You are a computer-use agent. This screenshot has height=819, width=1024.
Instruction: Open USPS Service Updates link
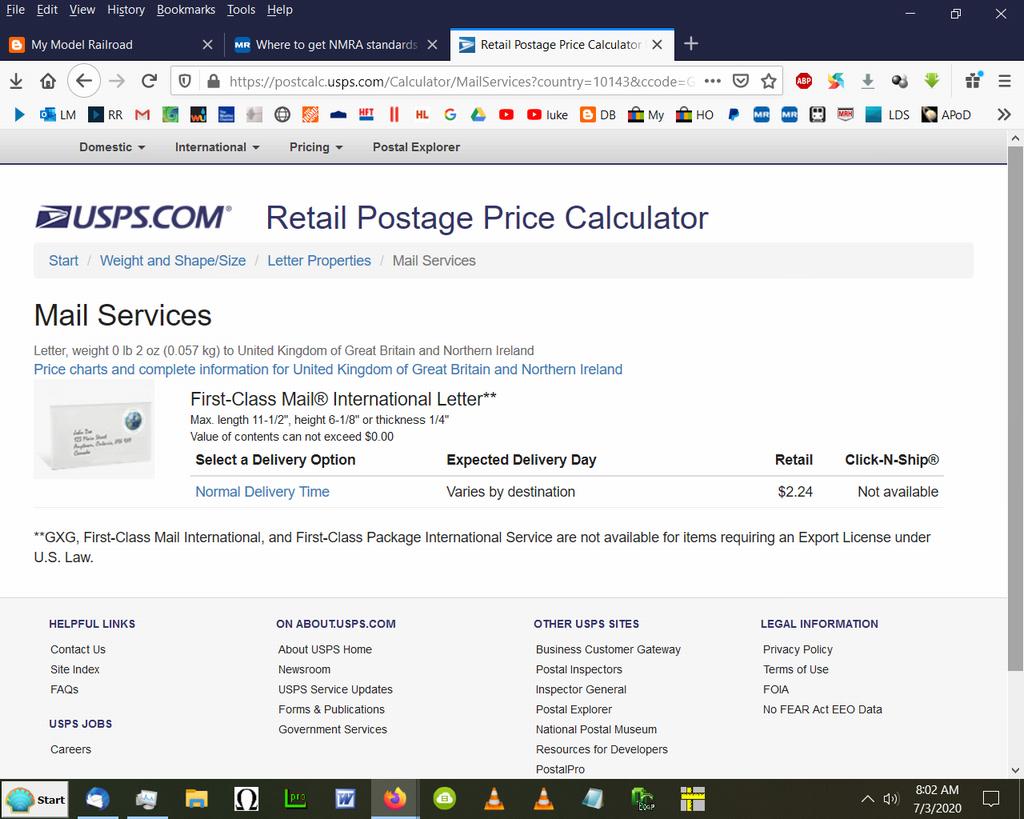(x=336, y=689)
